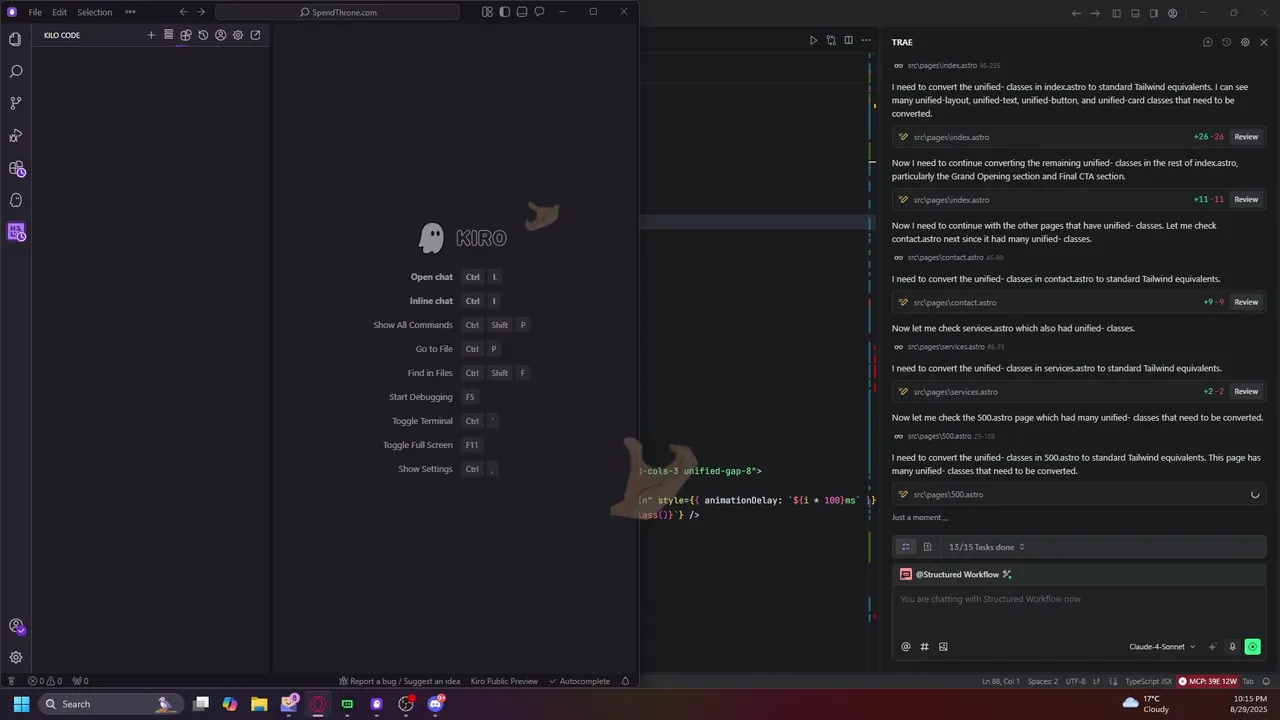Open the Search view in Kiro sidebar

tap(15, 71)
